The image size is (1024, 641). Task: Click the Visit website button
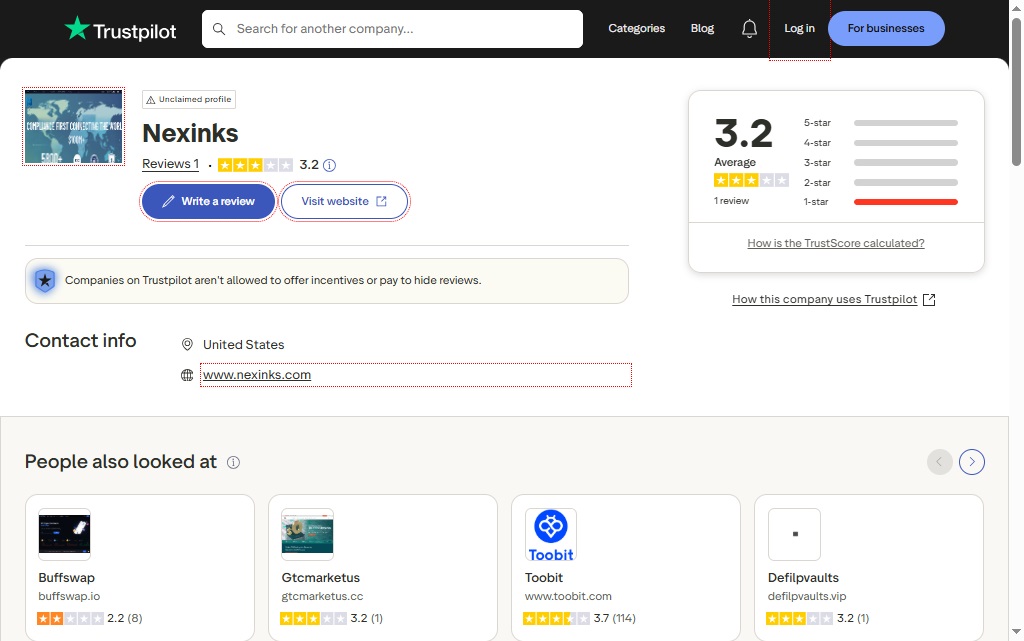pos(344,201)
